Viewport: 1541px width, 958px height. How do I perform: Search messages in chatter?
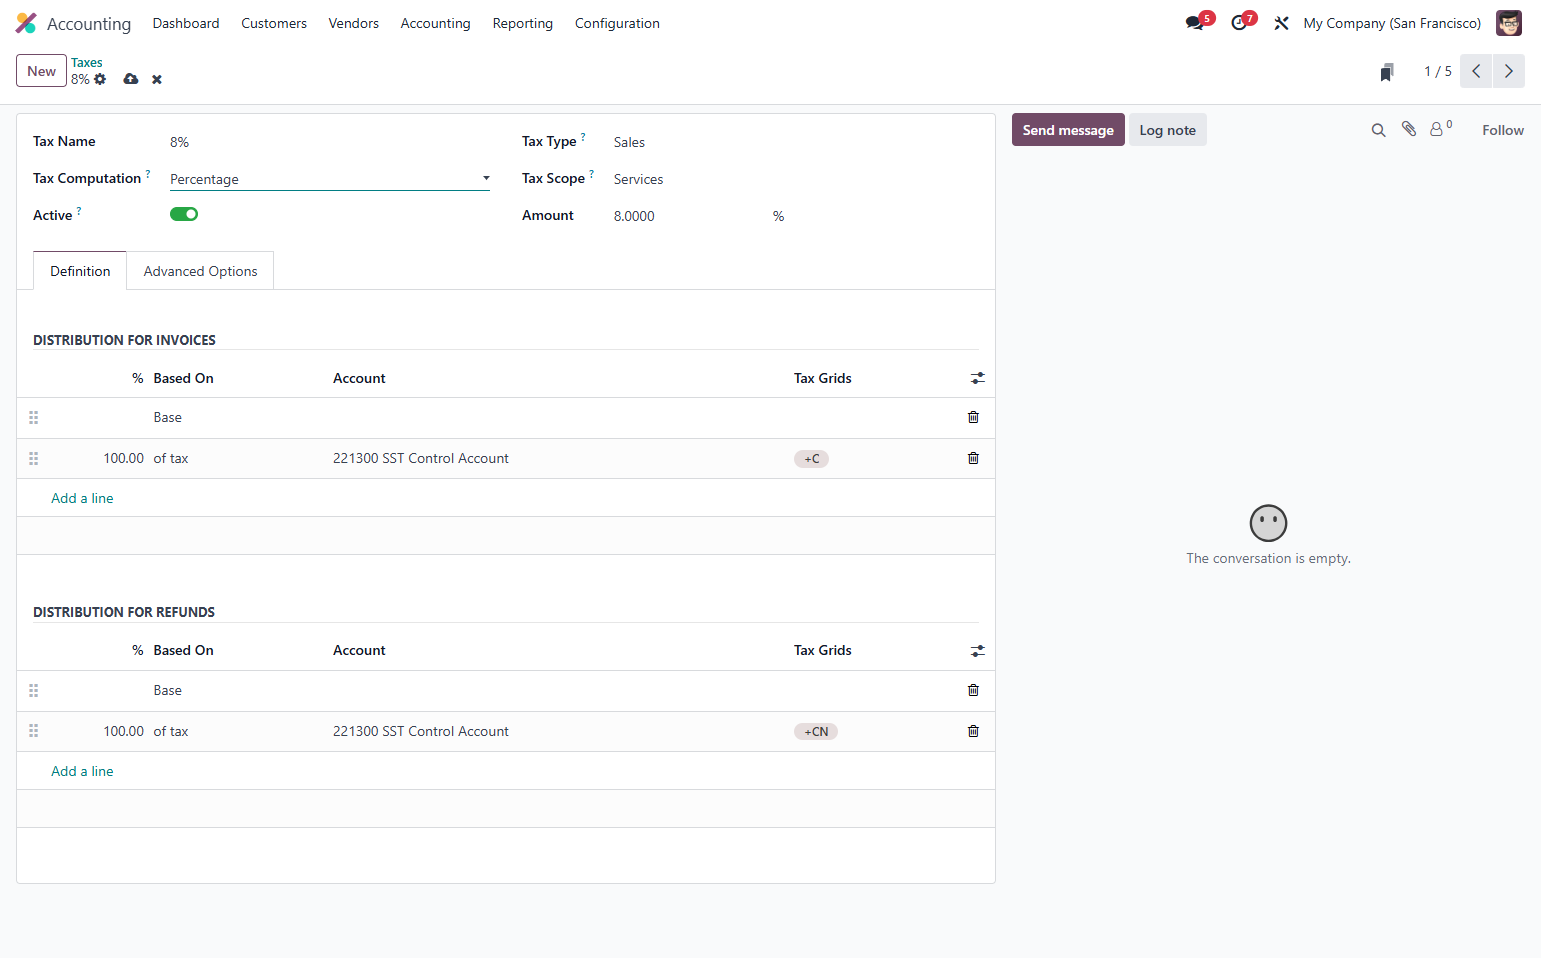pyautogui.click(x=1378, y=130)
